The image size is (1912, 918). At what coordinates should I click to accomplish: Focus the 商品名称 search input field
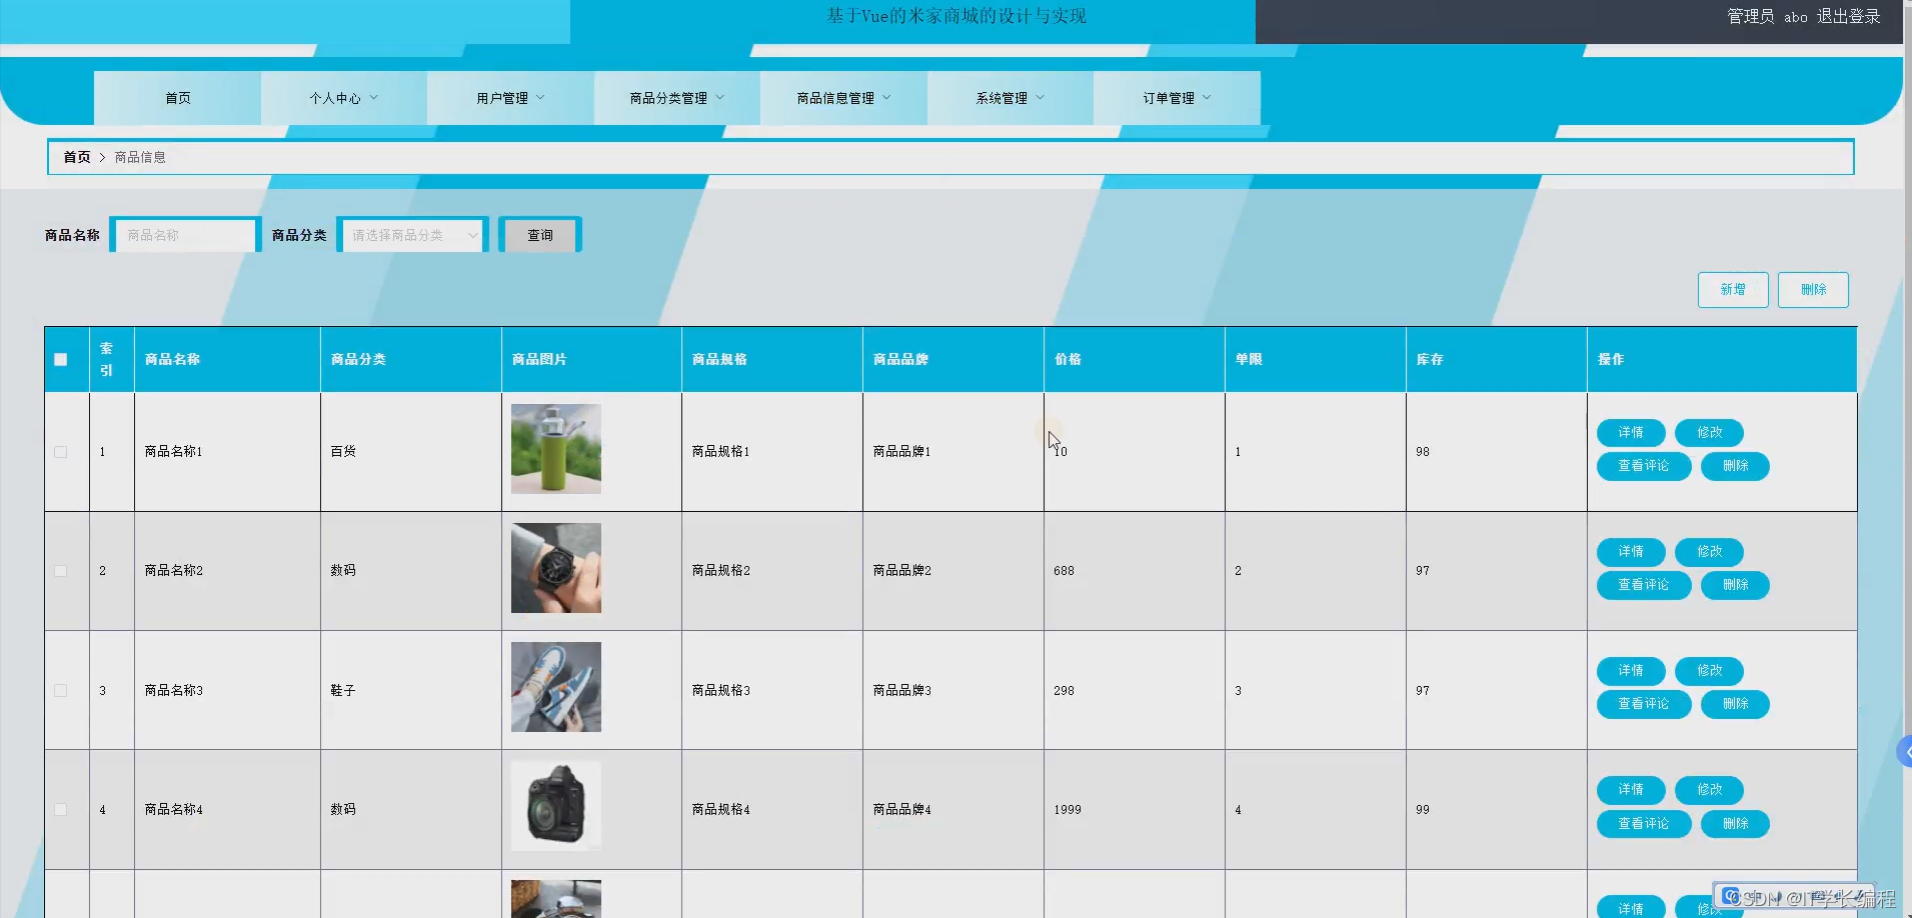186,235
